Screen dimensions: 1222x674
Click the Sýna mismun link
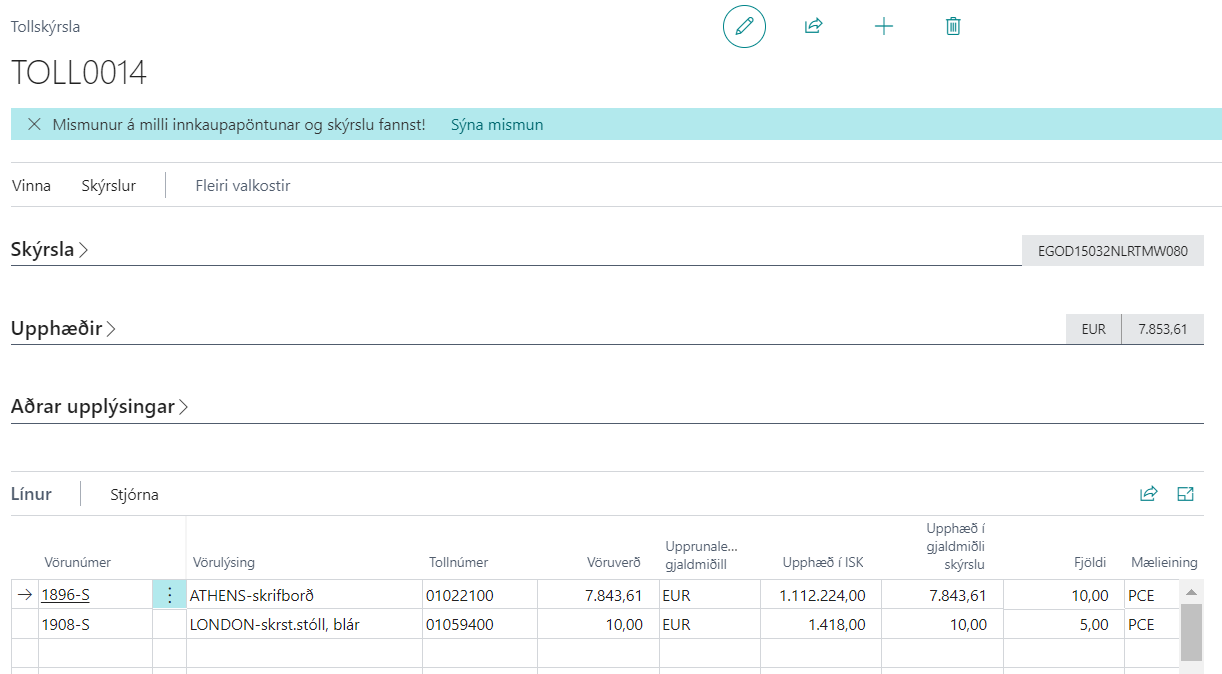[x=497, y=125]
